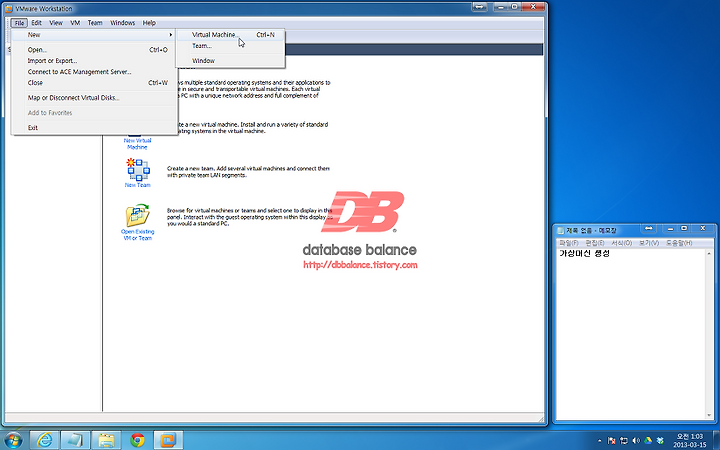Click the New Team icon
Image resolution: width=720 pixels, height=450 pixels.
[138, 169]
